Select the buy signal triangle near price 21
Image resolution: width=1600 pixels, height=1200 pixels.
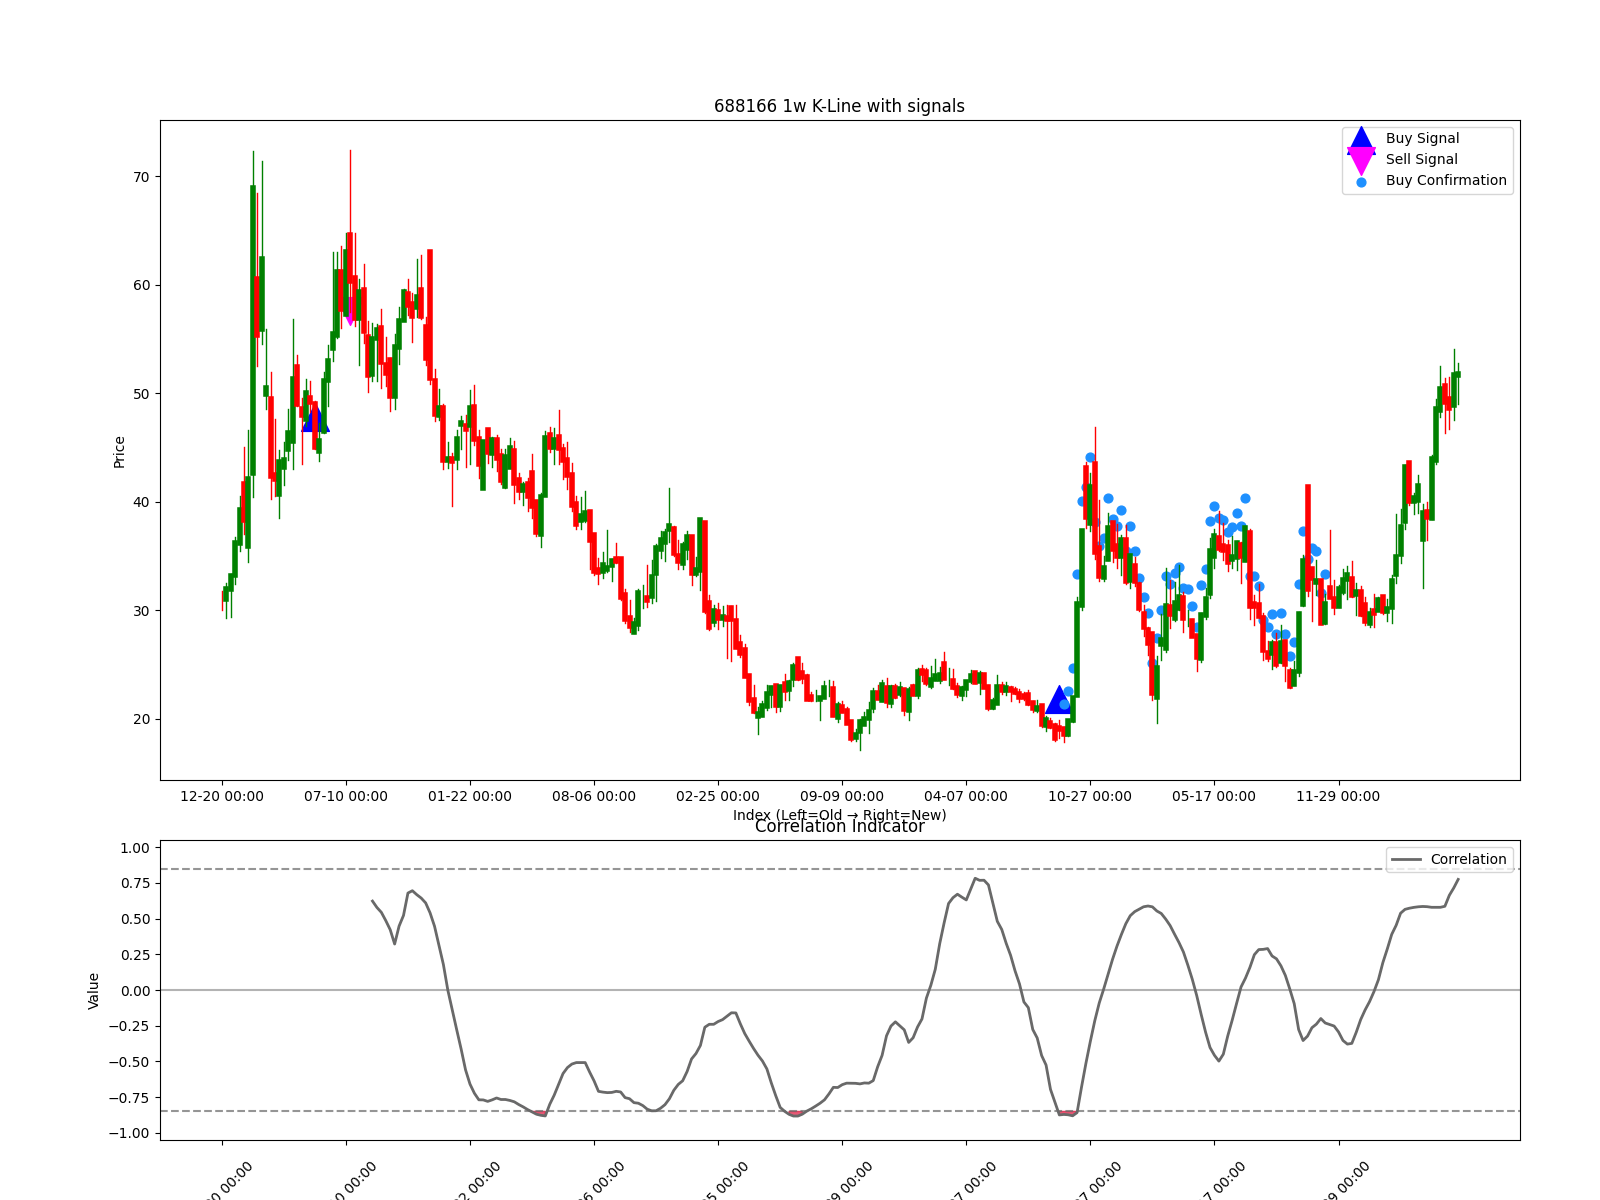(x=1059, y=700)
